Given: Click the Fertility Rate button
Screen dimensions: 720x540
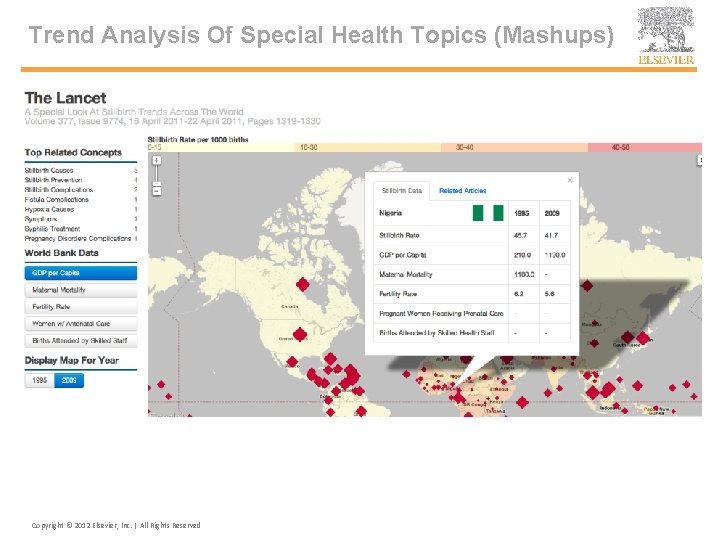Looking at the screenshot, I should (80, 307).
